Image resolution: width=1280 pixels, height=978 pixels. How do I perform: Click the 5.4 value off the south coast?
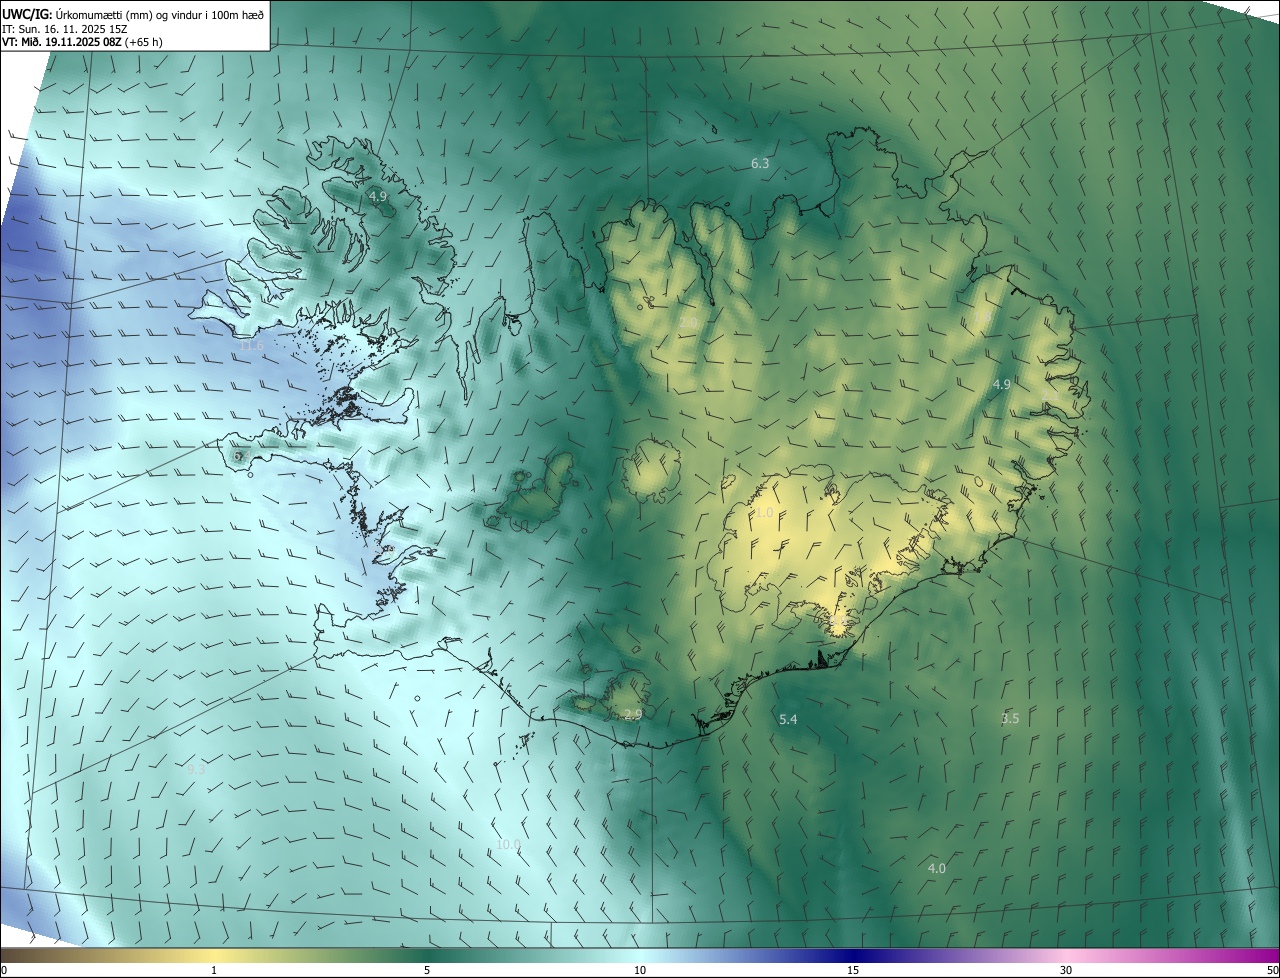pos(788,719)
